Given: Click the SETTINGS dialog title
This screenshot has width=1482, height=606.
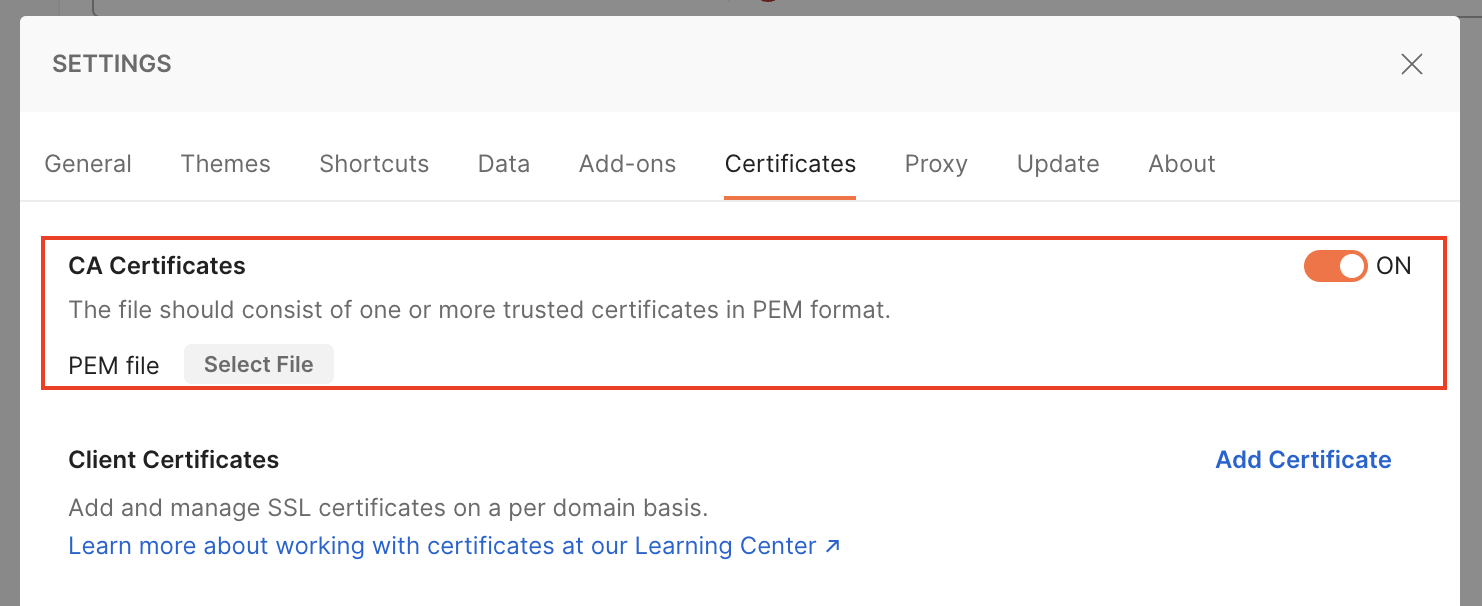Looking at the screenshot, I should click(x=111, y=63).
